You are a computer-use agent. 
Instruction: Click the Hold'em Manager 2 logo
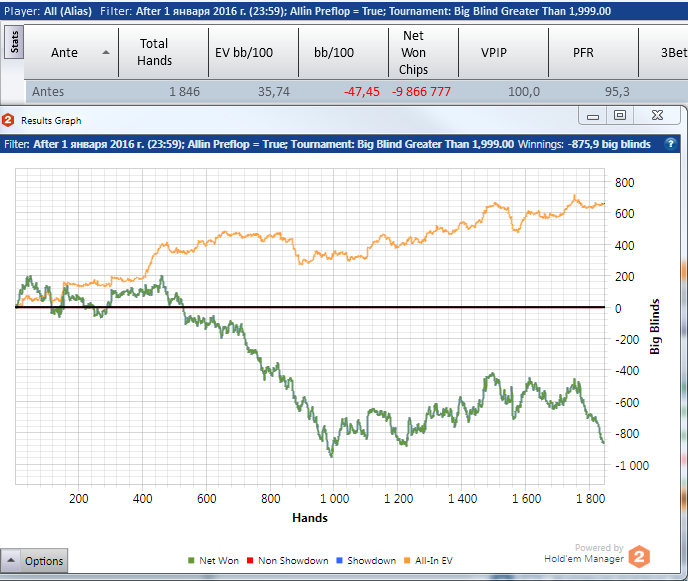[639, 556]
